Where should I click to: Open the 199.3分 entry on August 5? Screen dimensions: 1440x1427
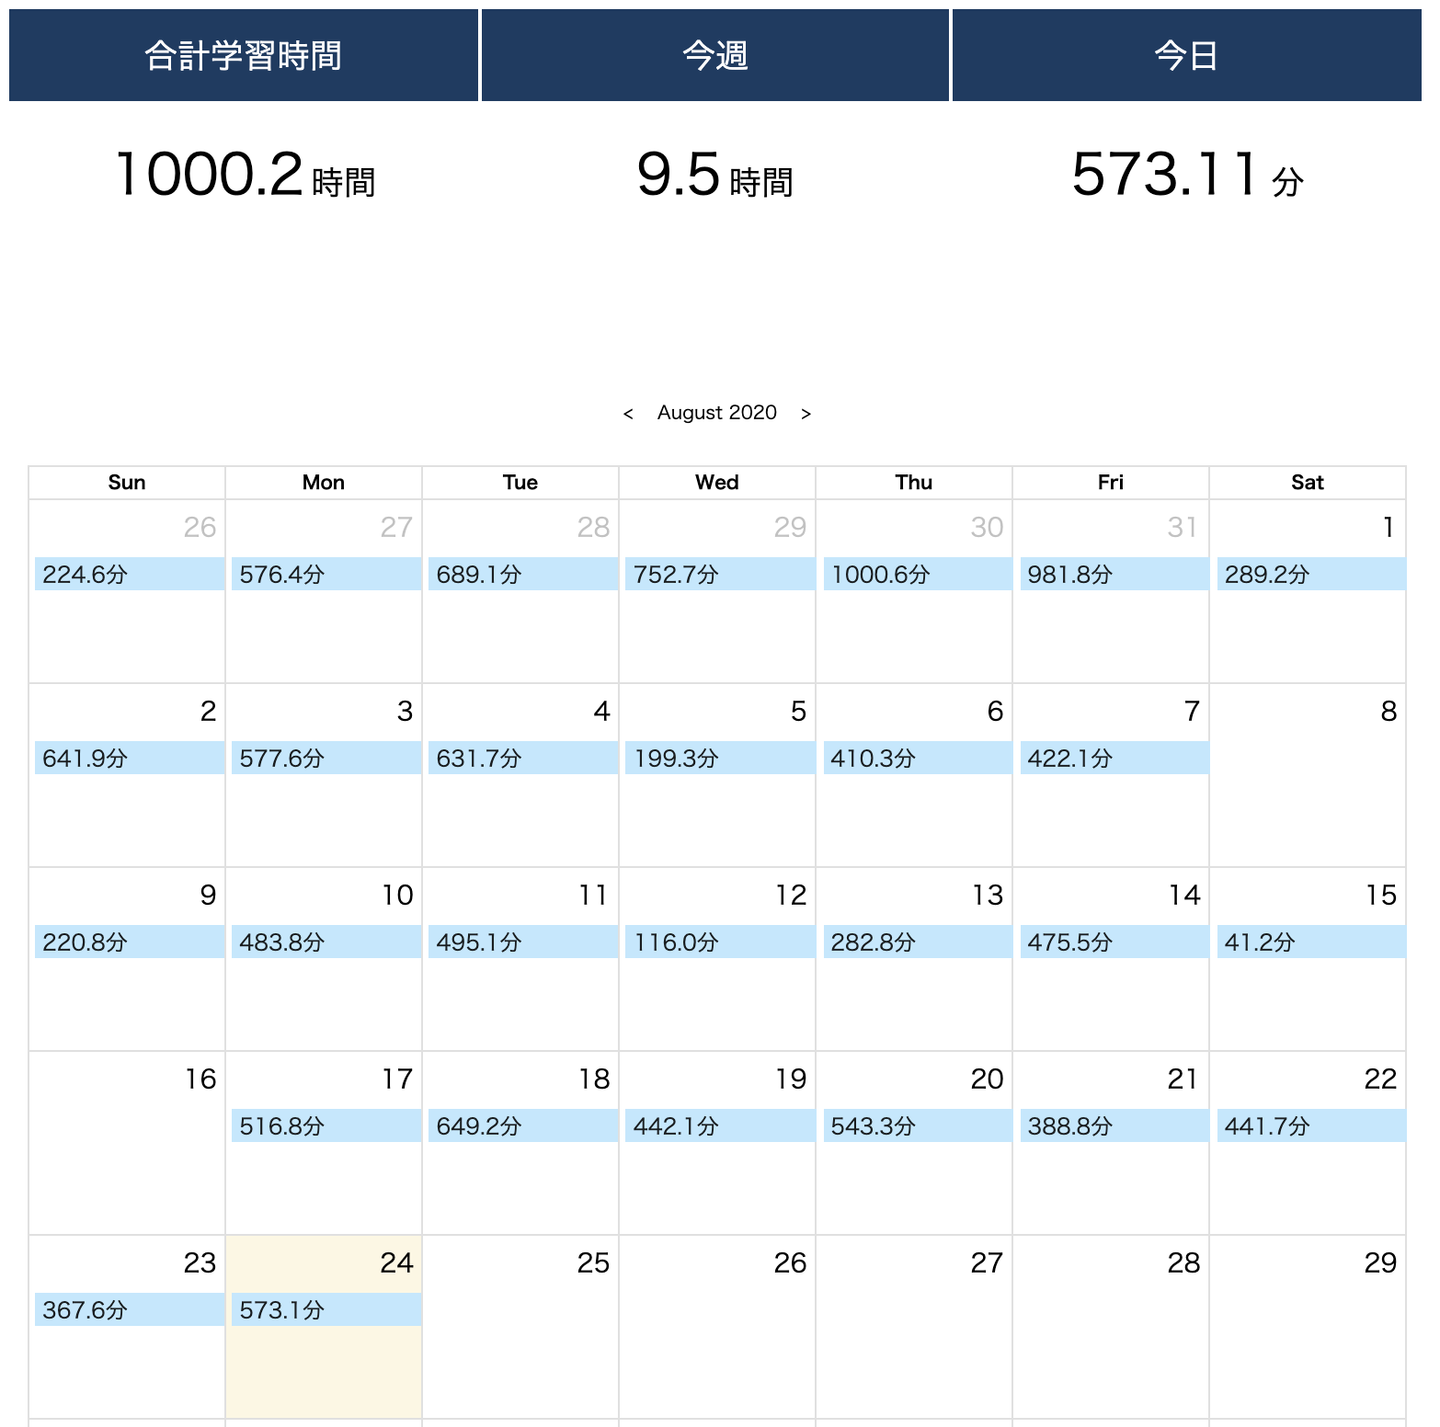(x=718, y=758)
